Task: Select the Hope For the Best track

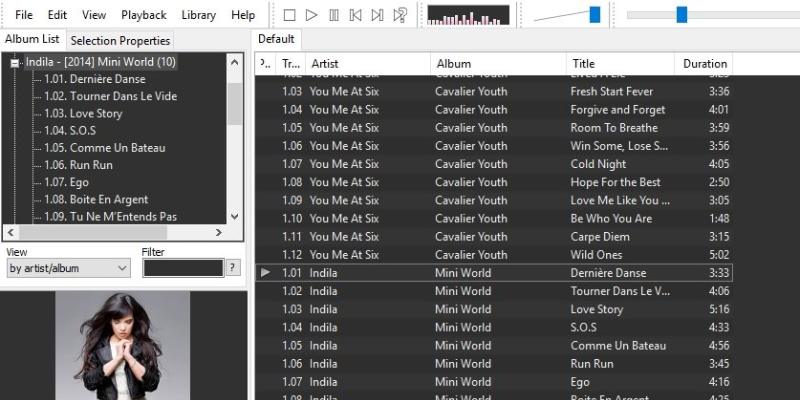Action: click(494, 182)
